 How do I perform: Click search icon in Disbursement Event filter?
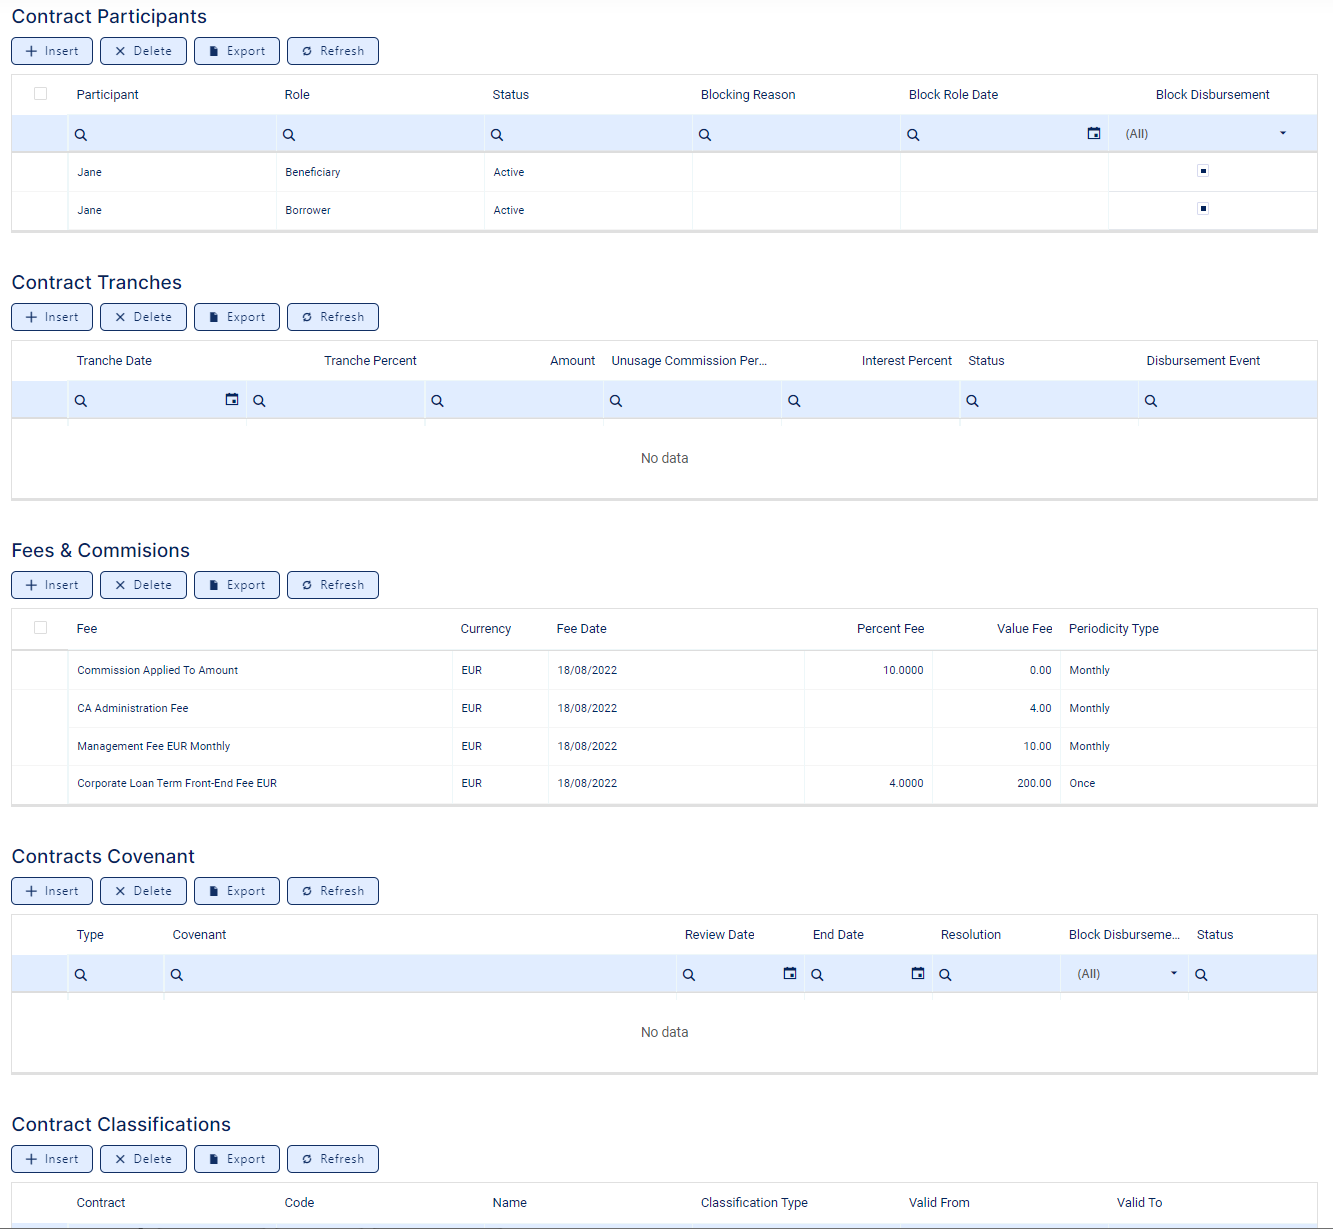pyautogui.click(x=1151, y=401)
